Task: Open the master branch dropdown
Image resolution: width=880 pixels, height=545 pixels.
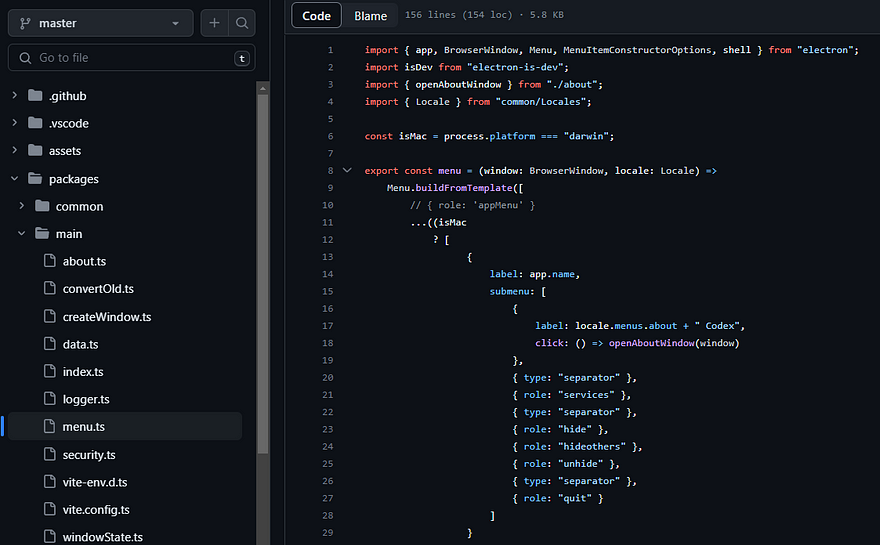Action: tap(100, 23)
